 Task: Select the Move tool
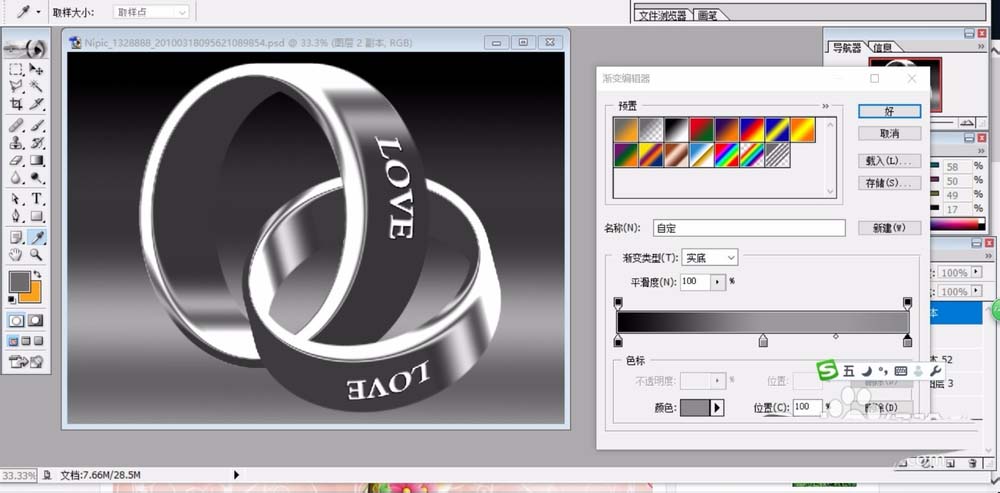pyautogui.click(x=36, y=69)
